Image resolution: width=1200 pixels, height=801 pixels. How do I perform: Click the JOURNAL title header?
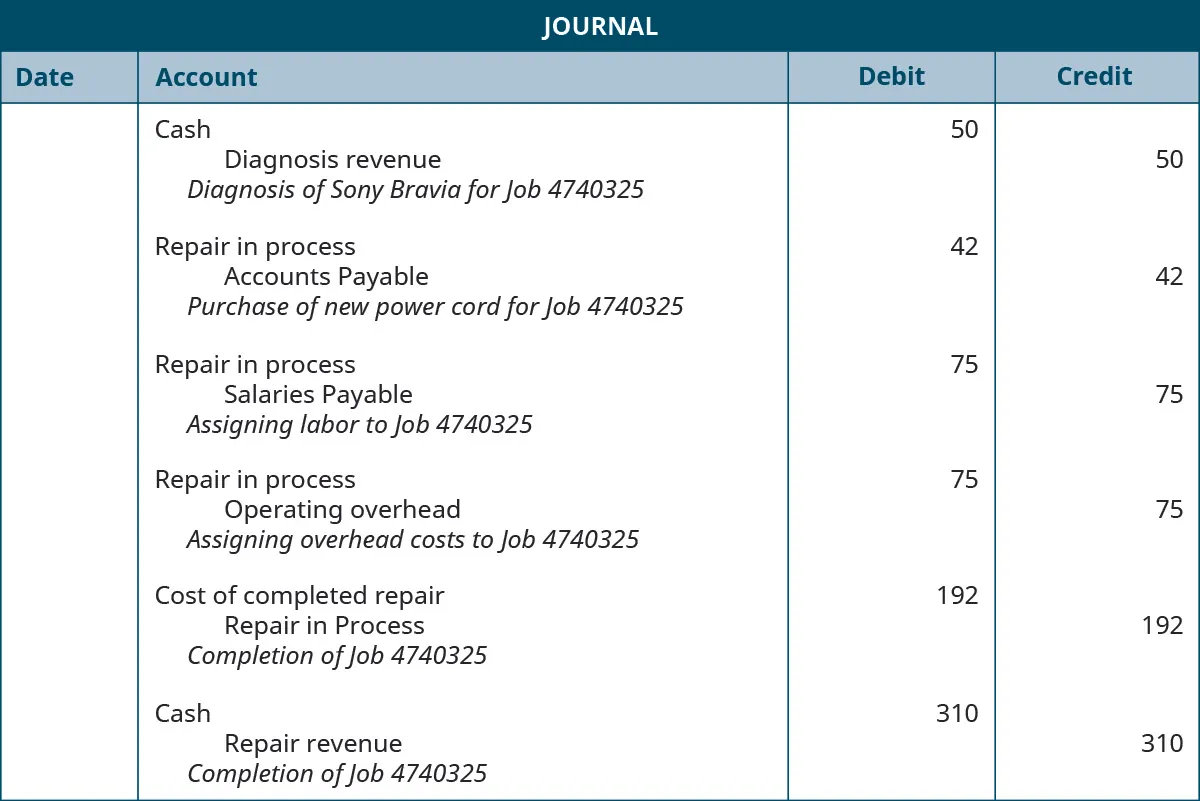pyautogui.click(x=600, y=26)
